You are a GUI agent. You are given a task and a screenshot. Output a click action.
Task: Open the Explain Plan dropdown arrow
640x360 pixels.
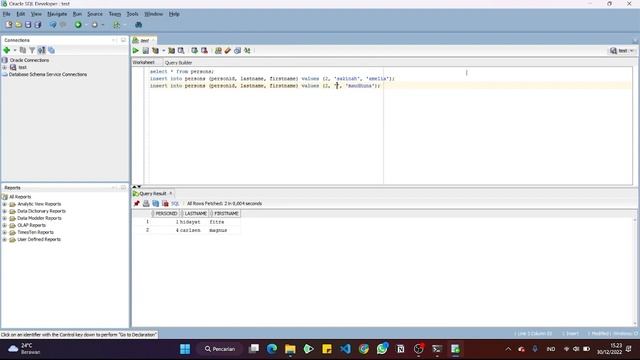[x=164, y=51]
